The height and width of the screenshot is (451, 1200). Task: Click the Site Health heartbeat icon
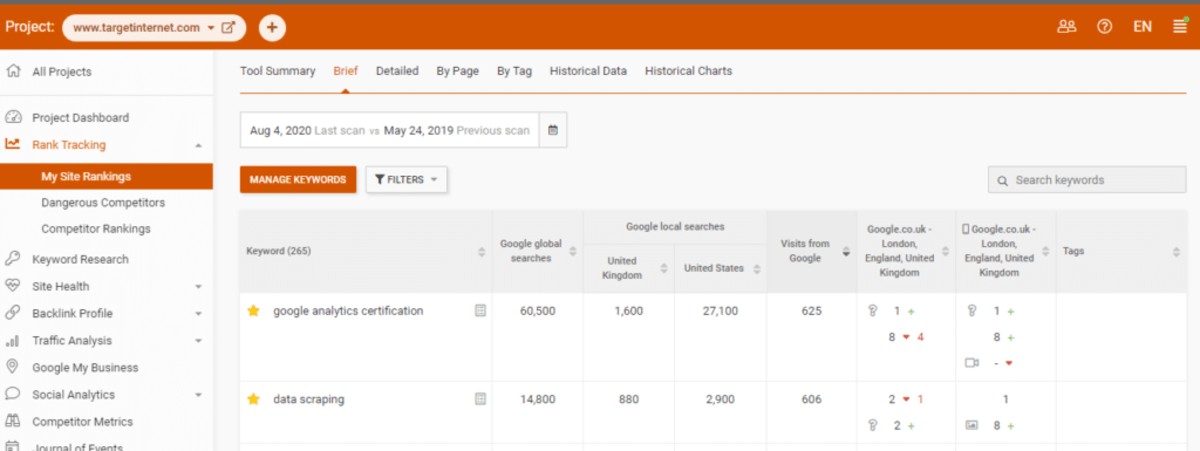[12, 286]
